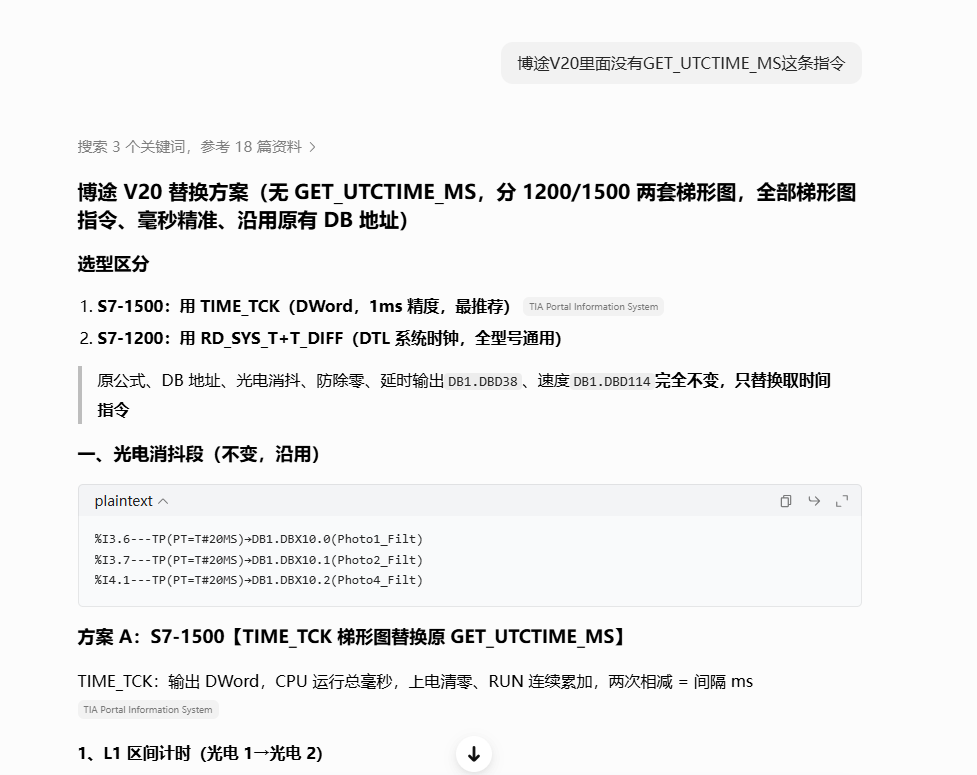Click the plaintext language label
This screenshot has height=775, width=977.
(123, 501)
